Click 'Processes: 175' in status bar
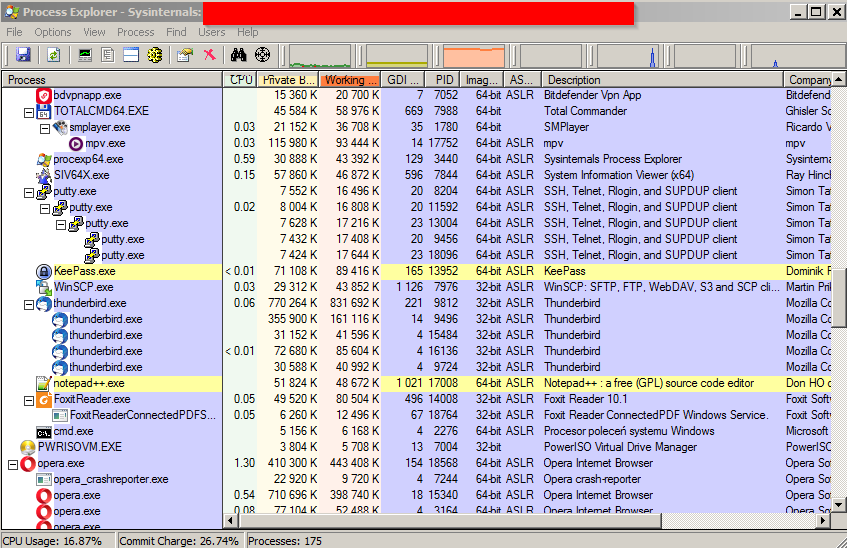Image resolution: width=847 pixels, height=548 pixels. coord(285,541)
